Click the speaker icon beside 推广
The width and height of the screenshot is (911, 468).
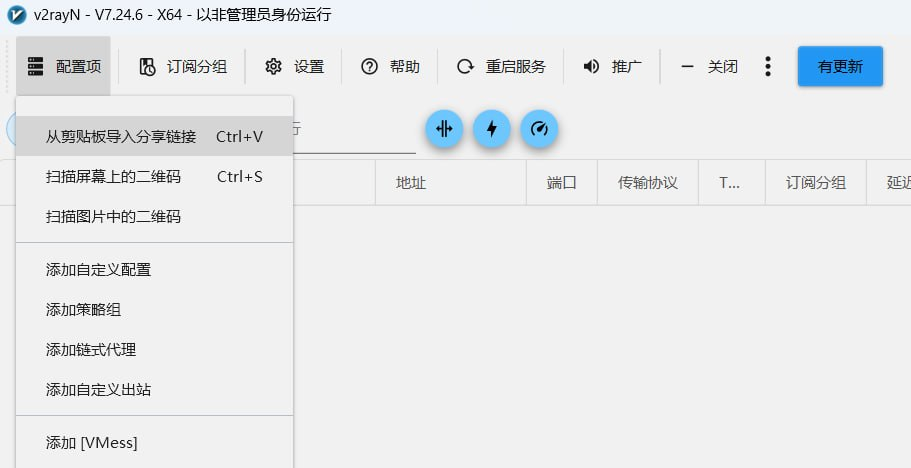pos(591,66)
